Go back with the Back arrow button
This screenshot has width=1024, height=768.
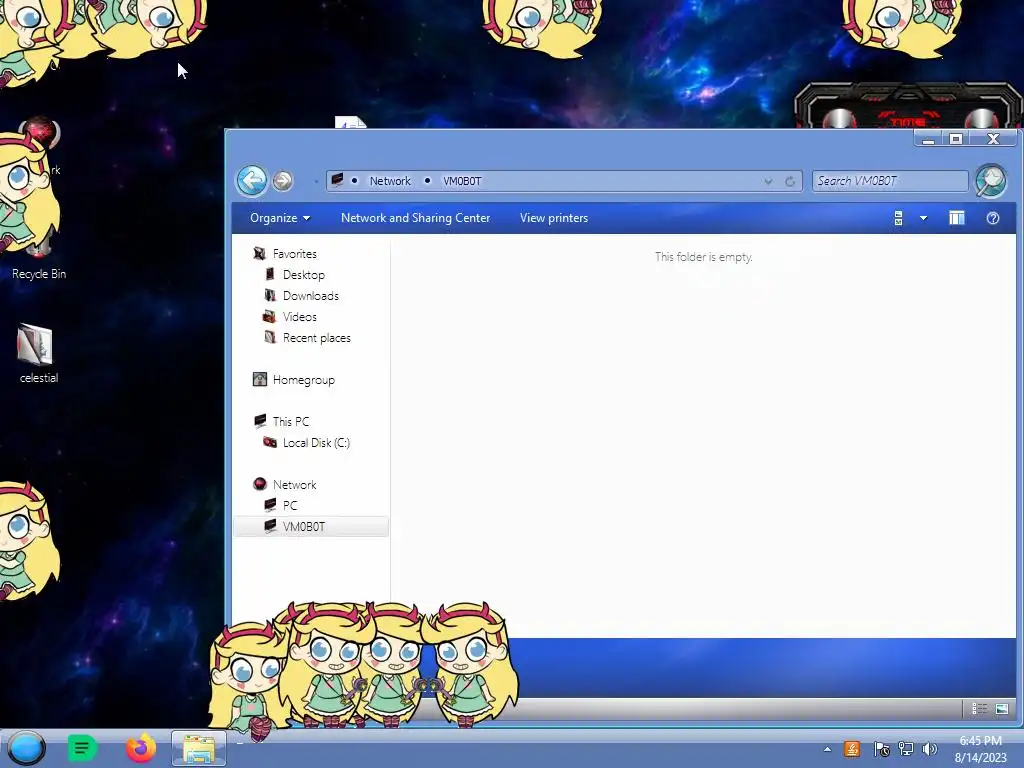pos(251,180)
